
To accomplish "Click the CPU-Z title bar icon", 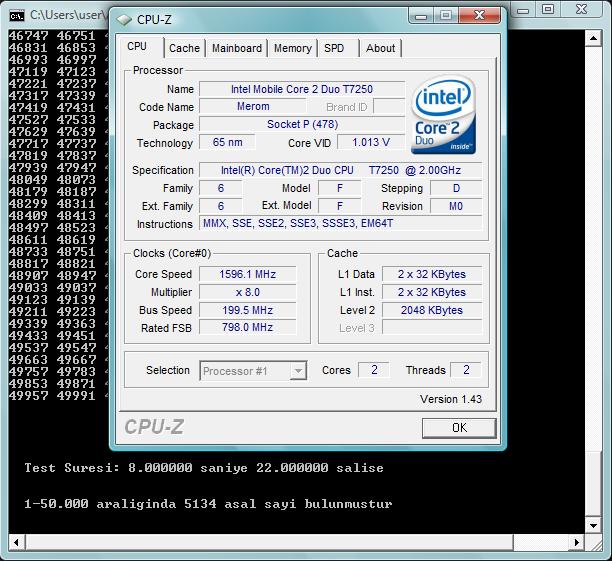I will 124,20.
